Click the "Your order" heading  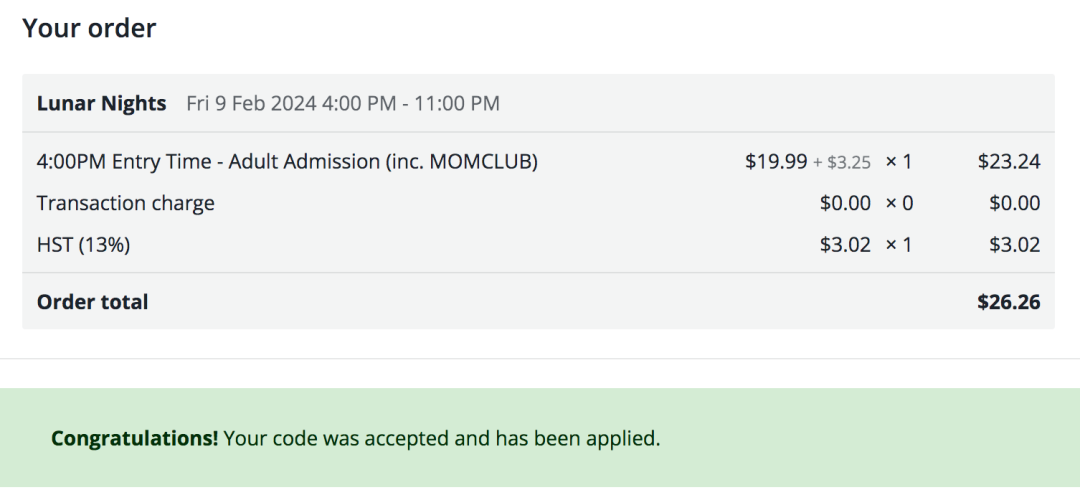[x=90, y=28]
